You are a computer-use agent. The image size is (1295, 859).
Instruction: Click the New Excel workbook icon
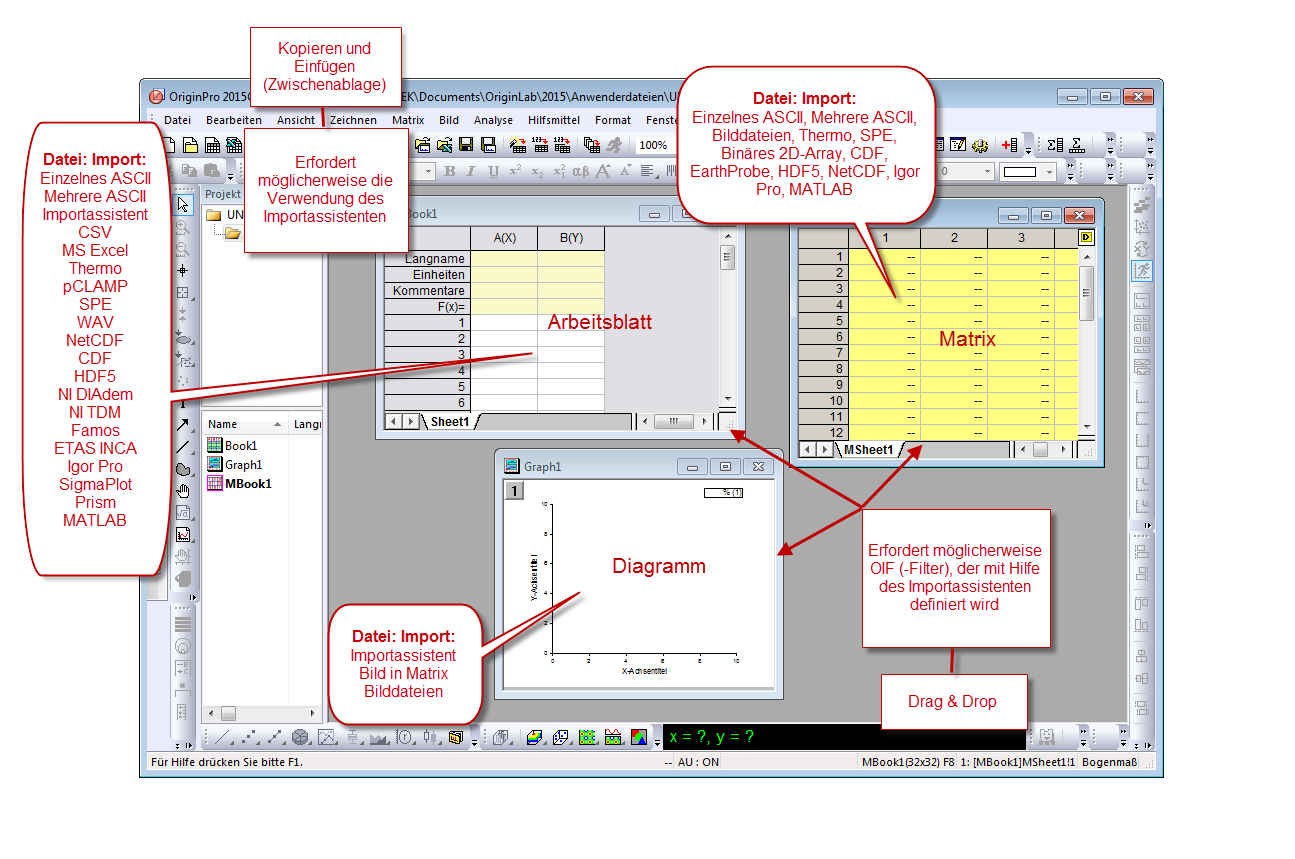point(234,145)
